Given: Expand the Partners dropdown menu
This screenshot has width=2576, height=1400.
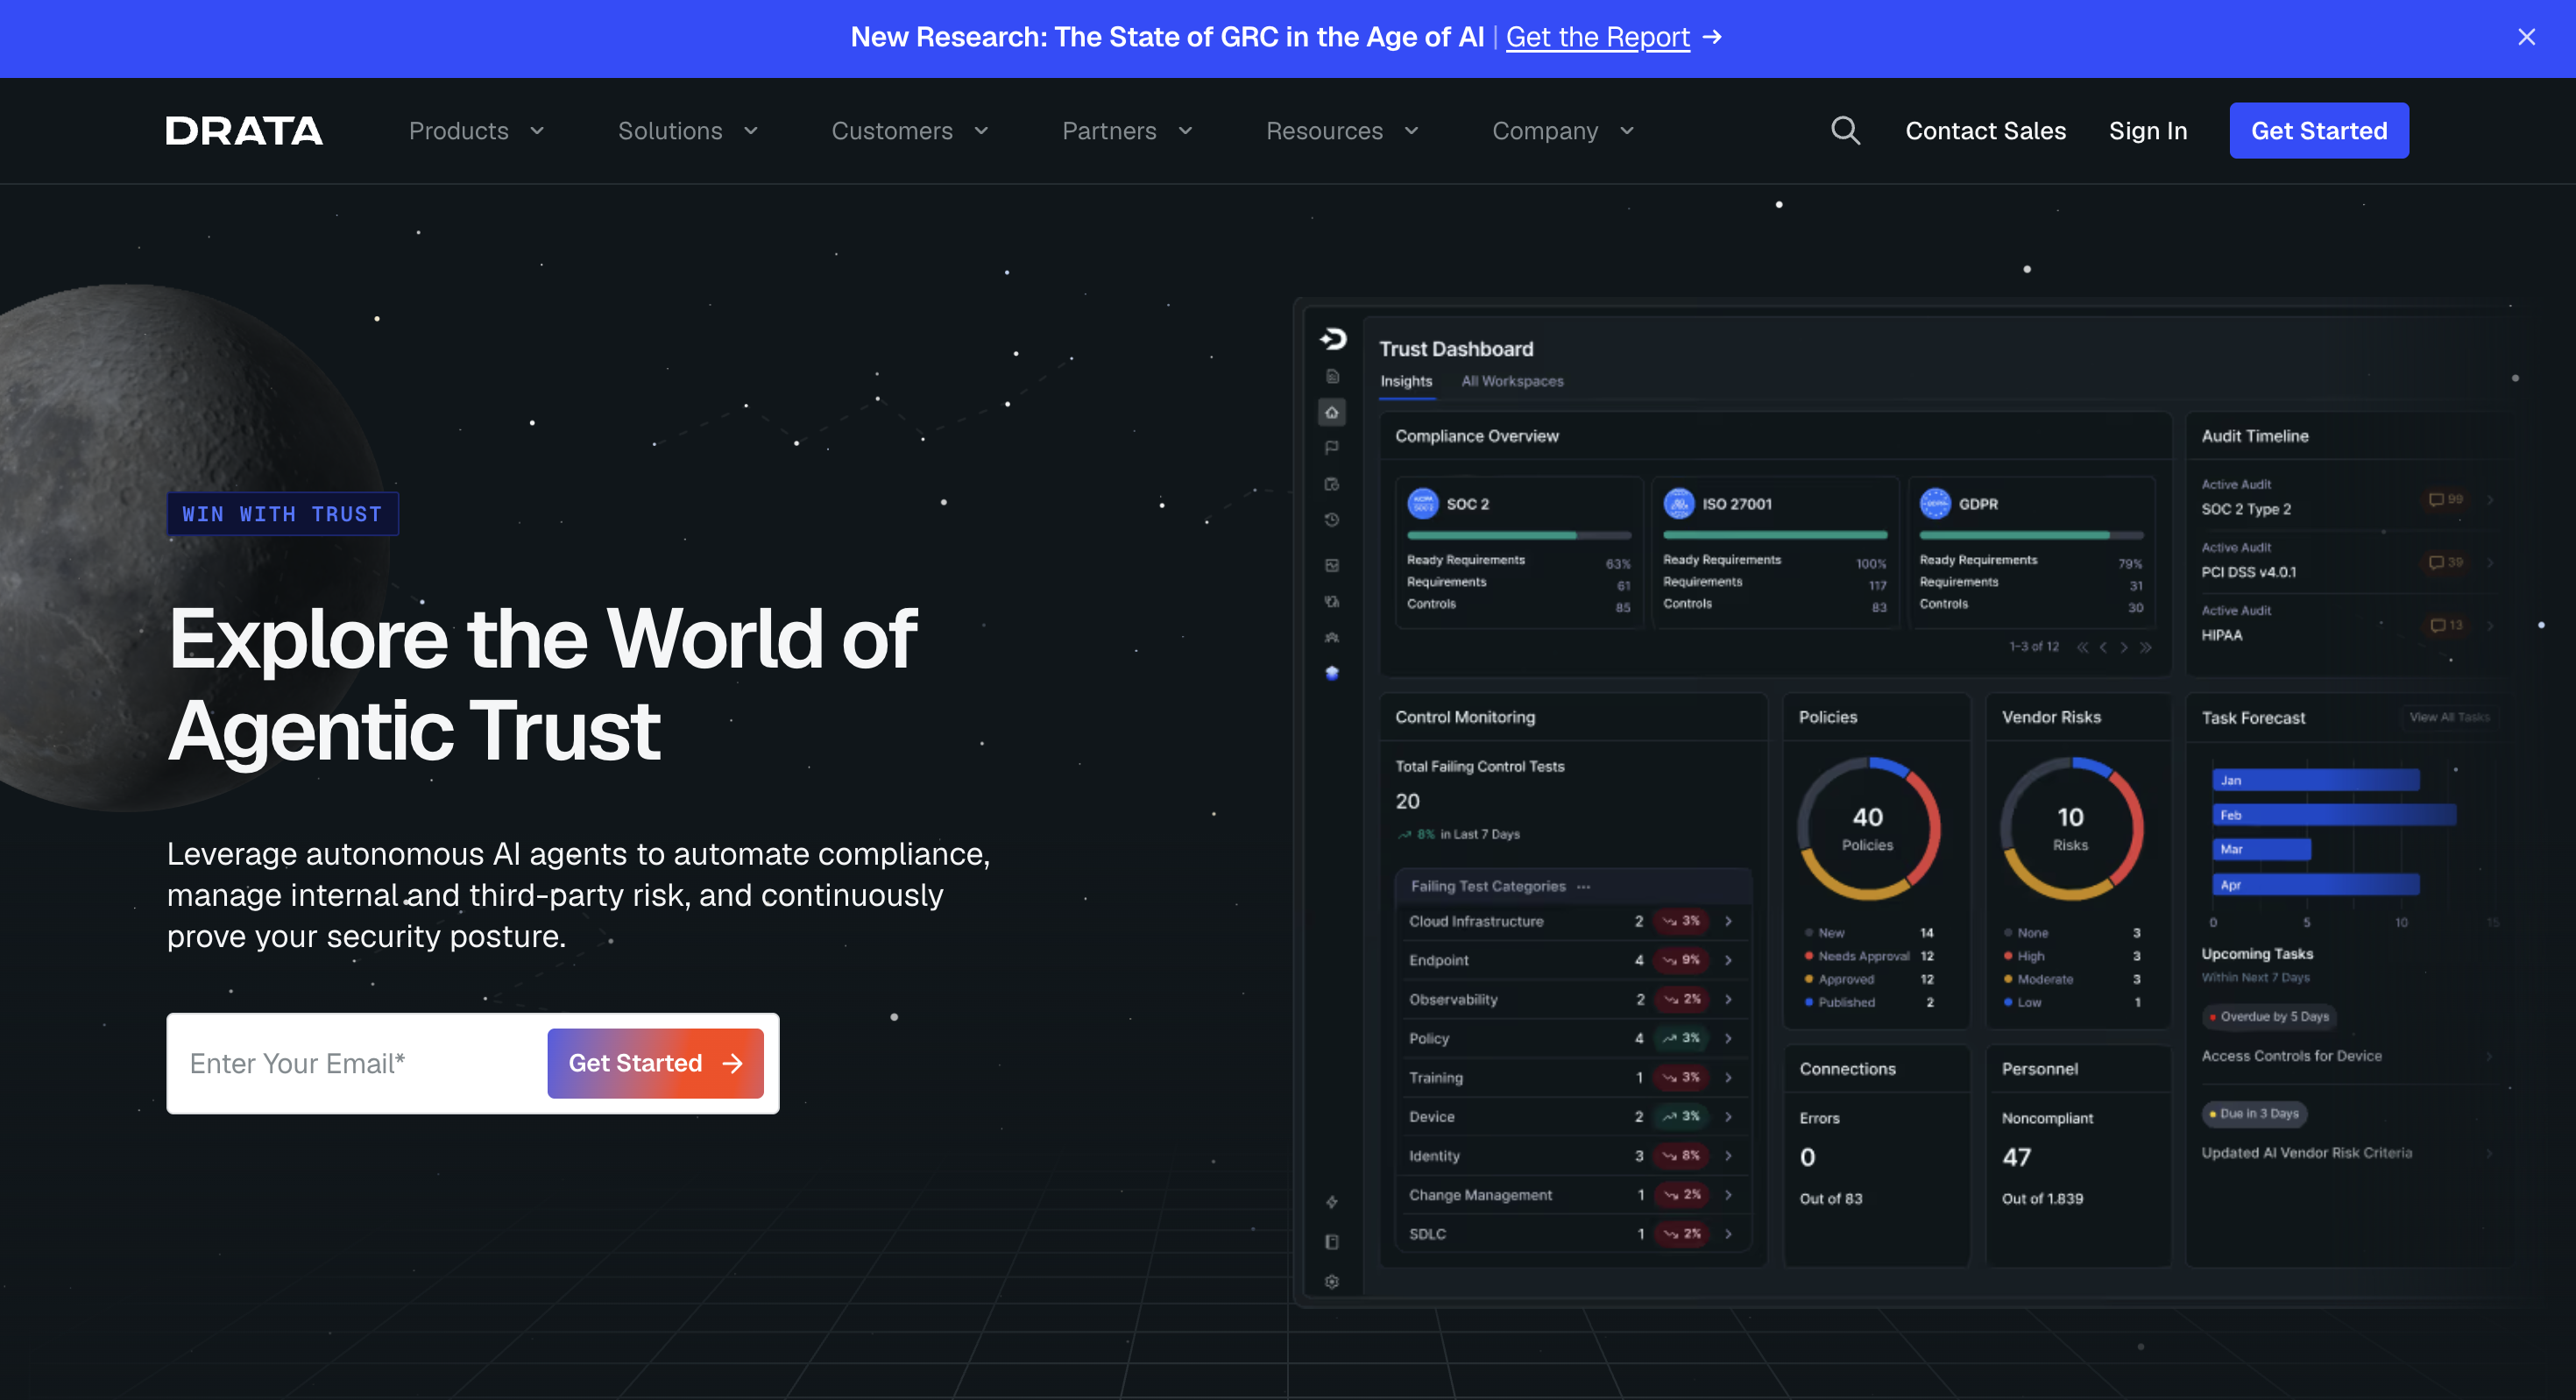Looking at the screenshot, I should (1127, 131).
